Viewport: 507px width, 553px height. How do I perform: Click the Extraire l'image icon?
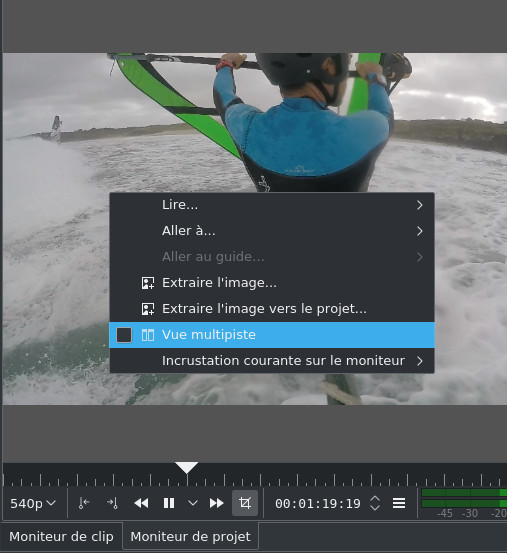coord(148,283)
